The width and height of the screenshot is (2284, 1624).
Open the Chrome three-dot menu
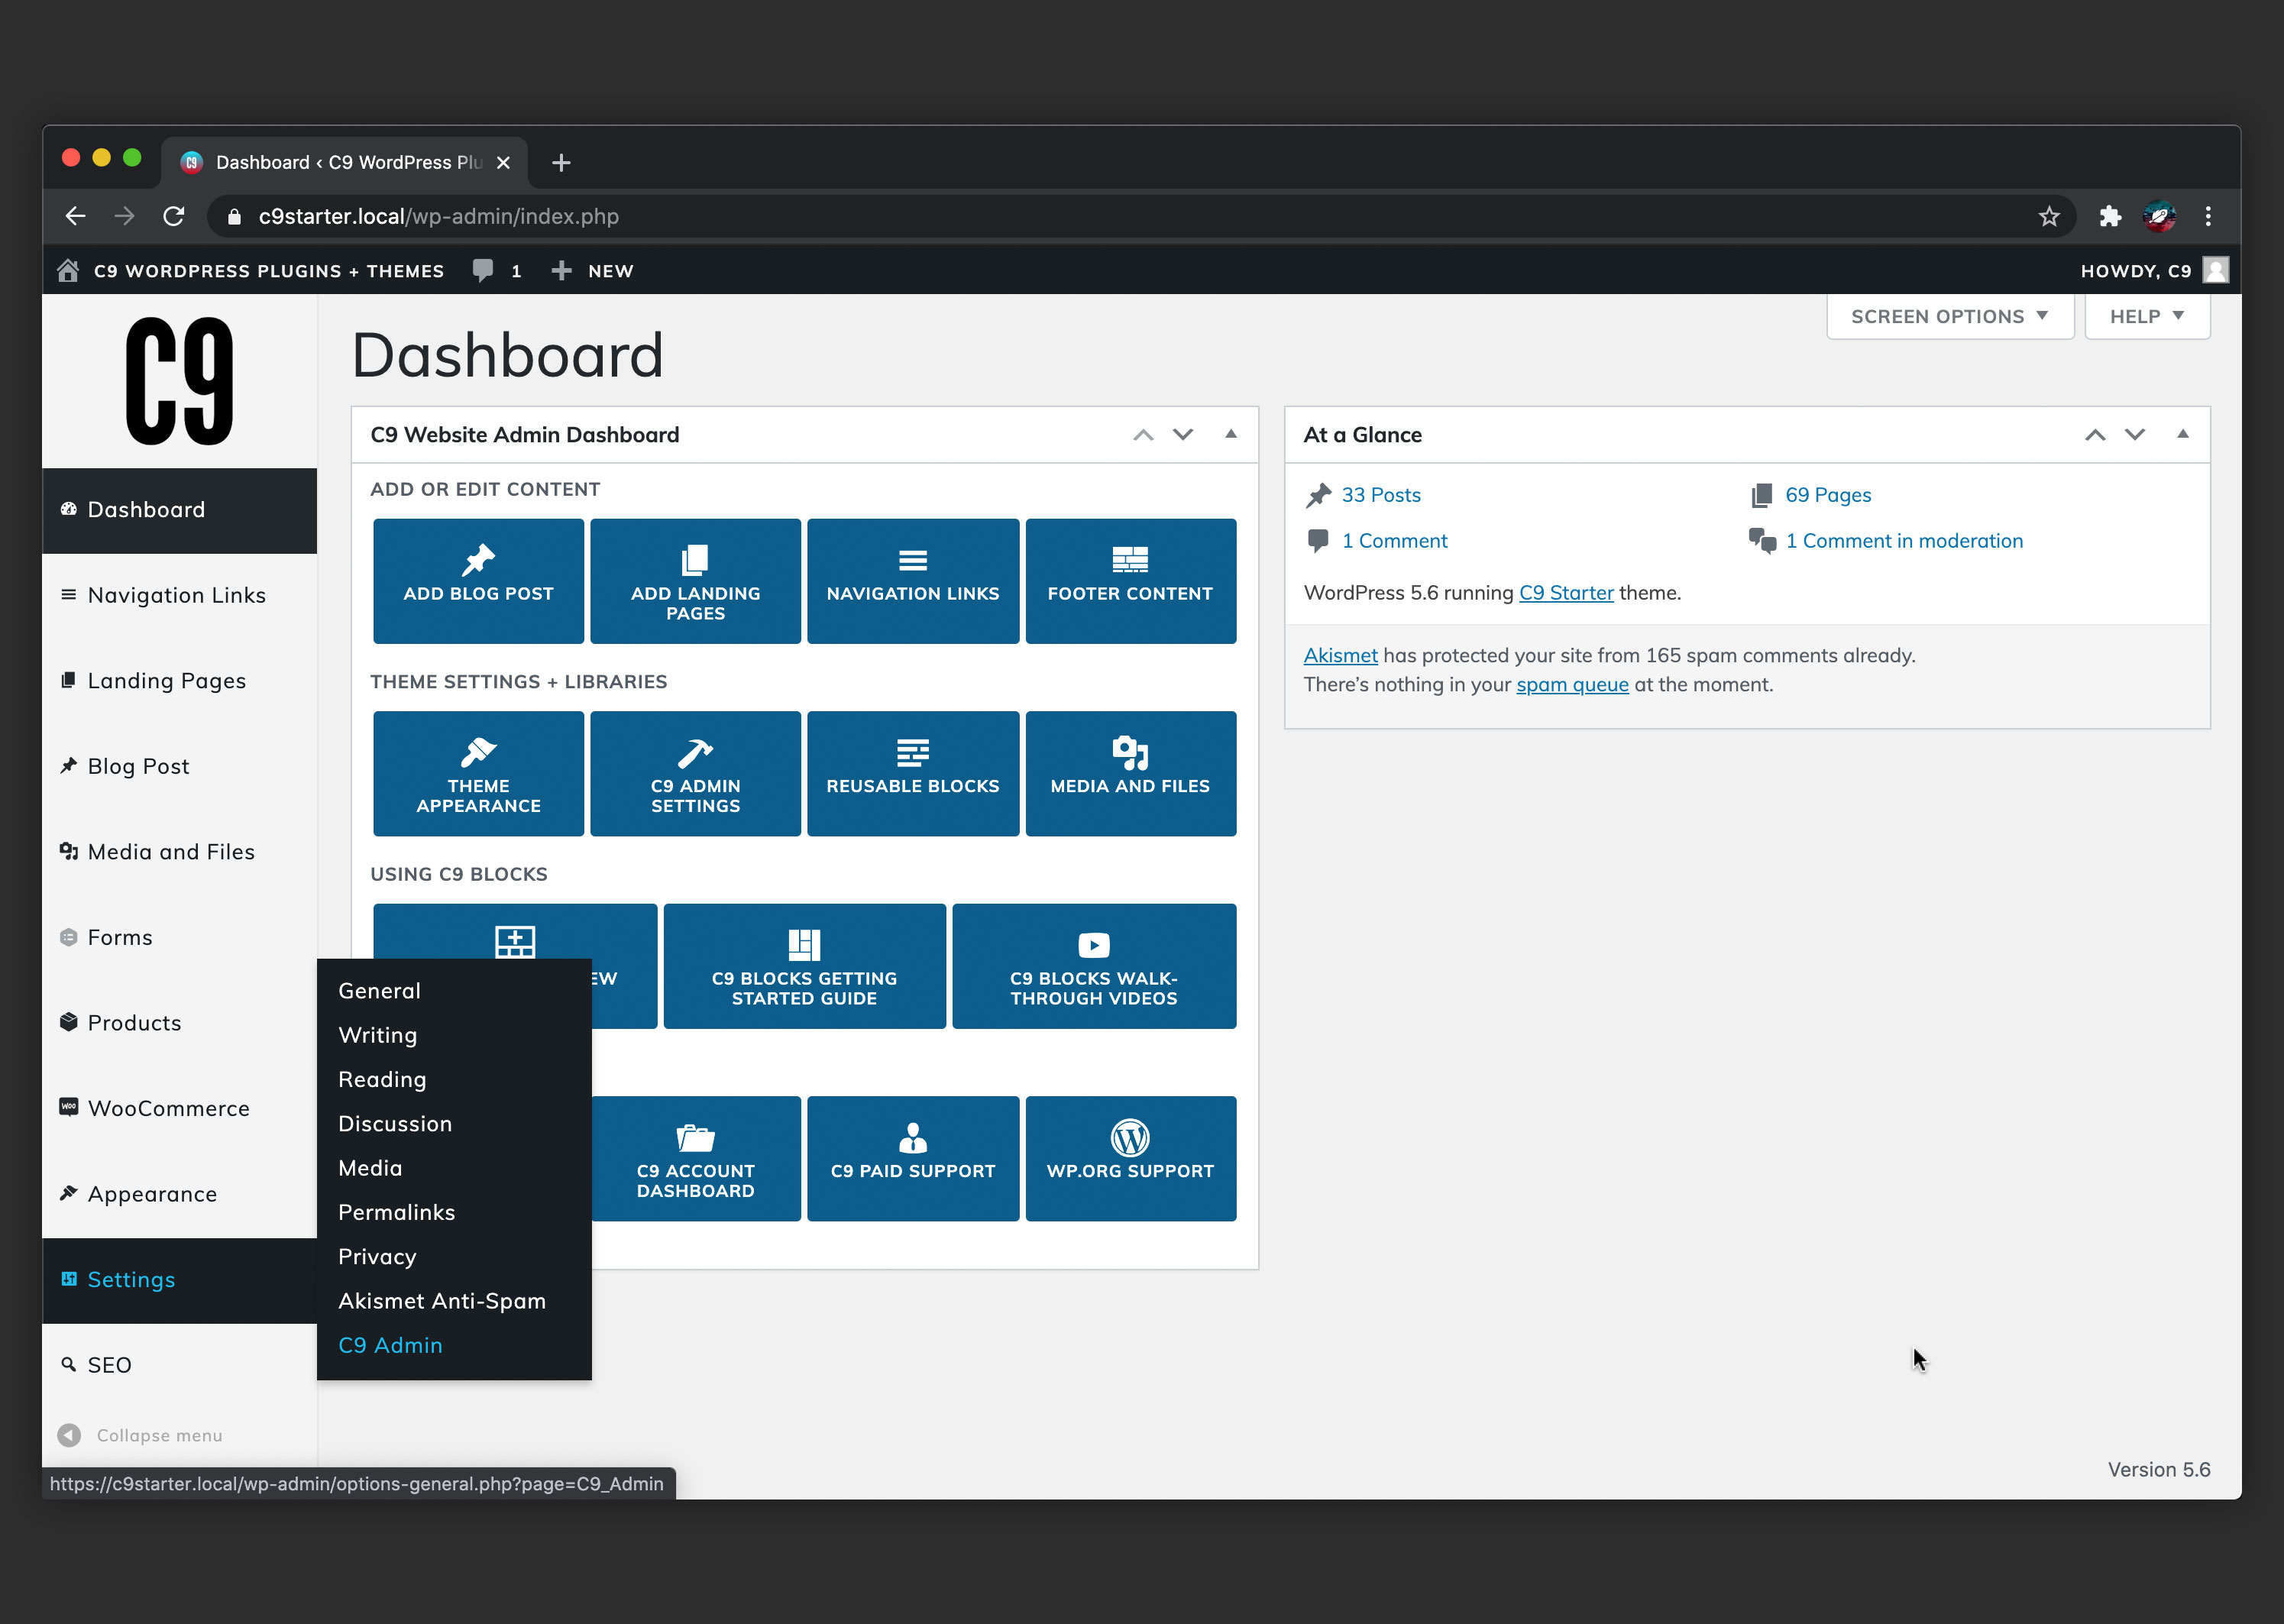[2208, 216]
